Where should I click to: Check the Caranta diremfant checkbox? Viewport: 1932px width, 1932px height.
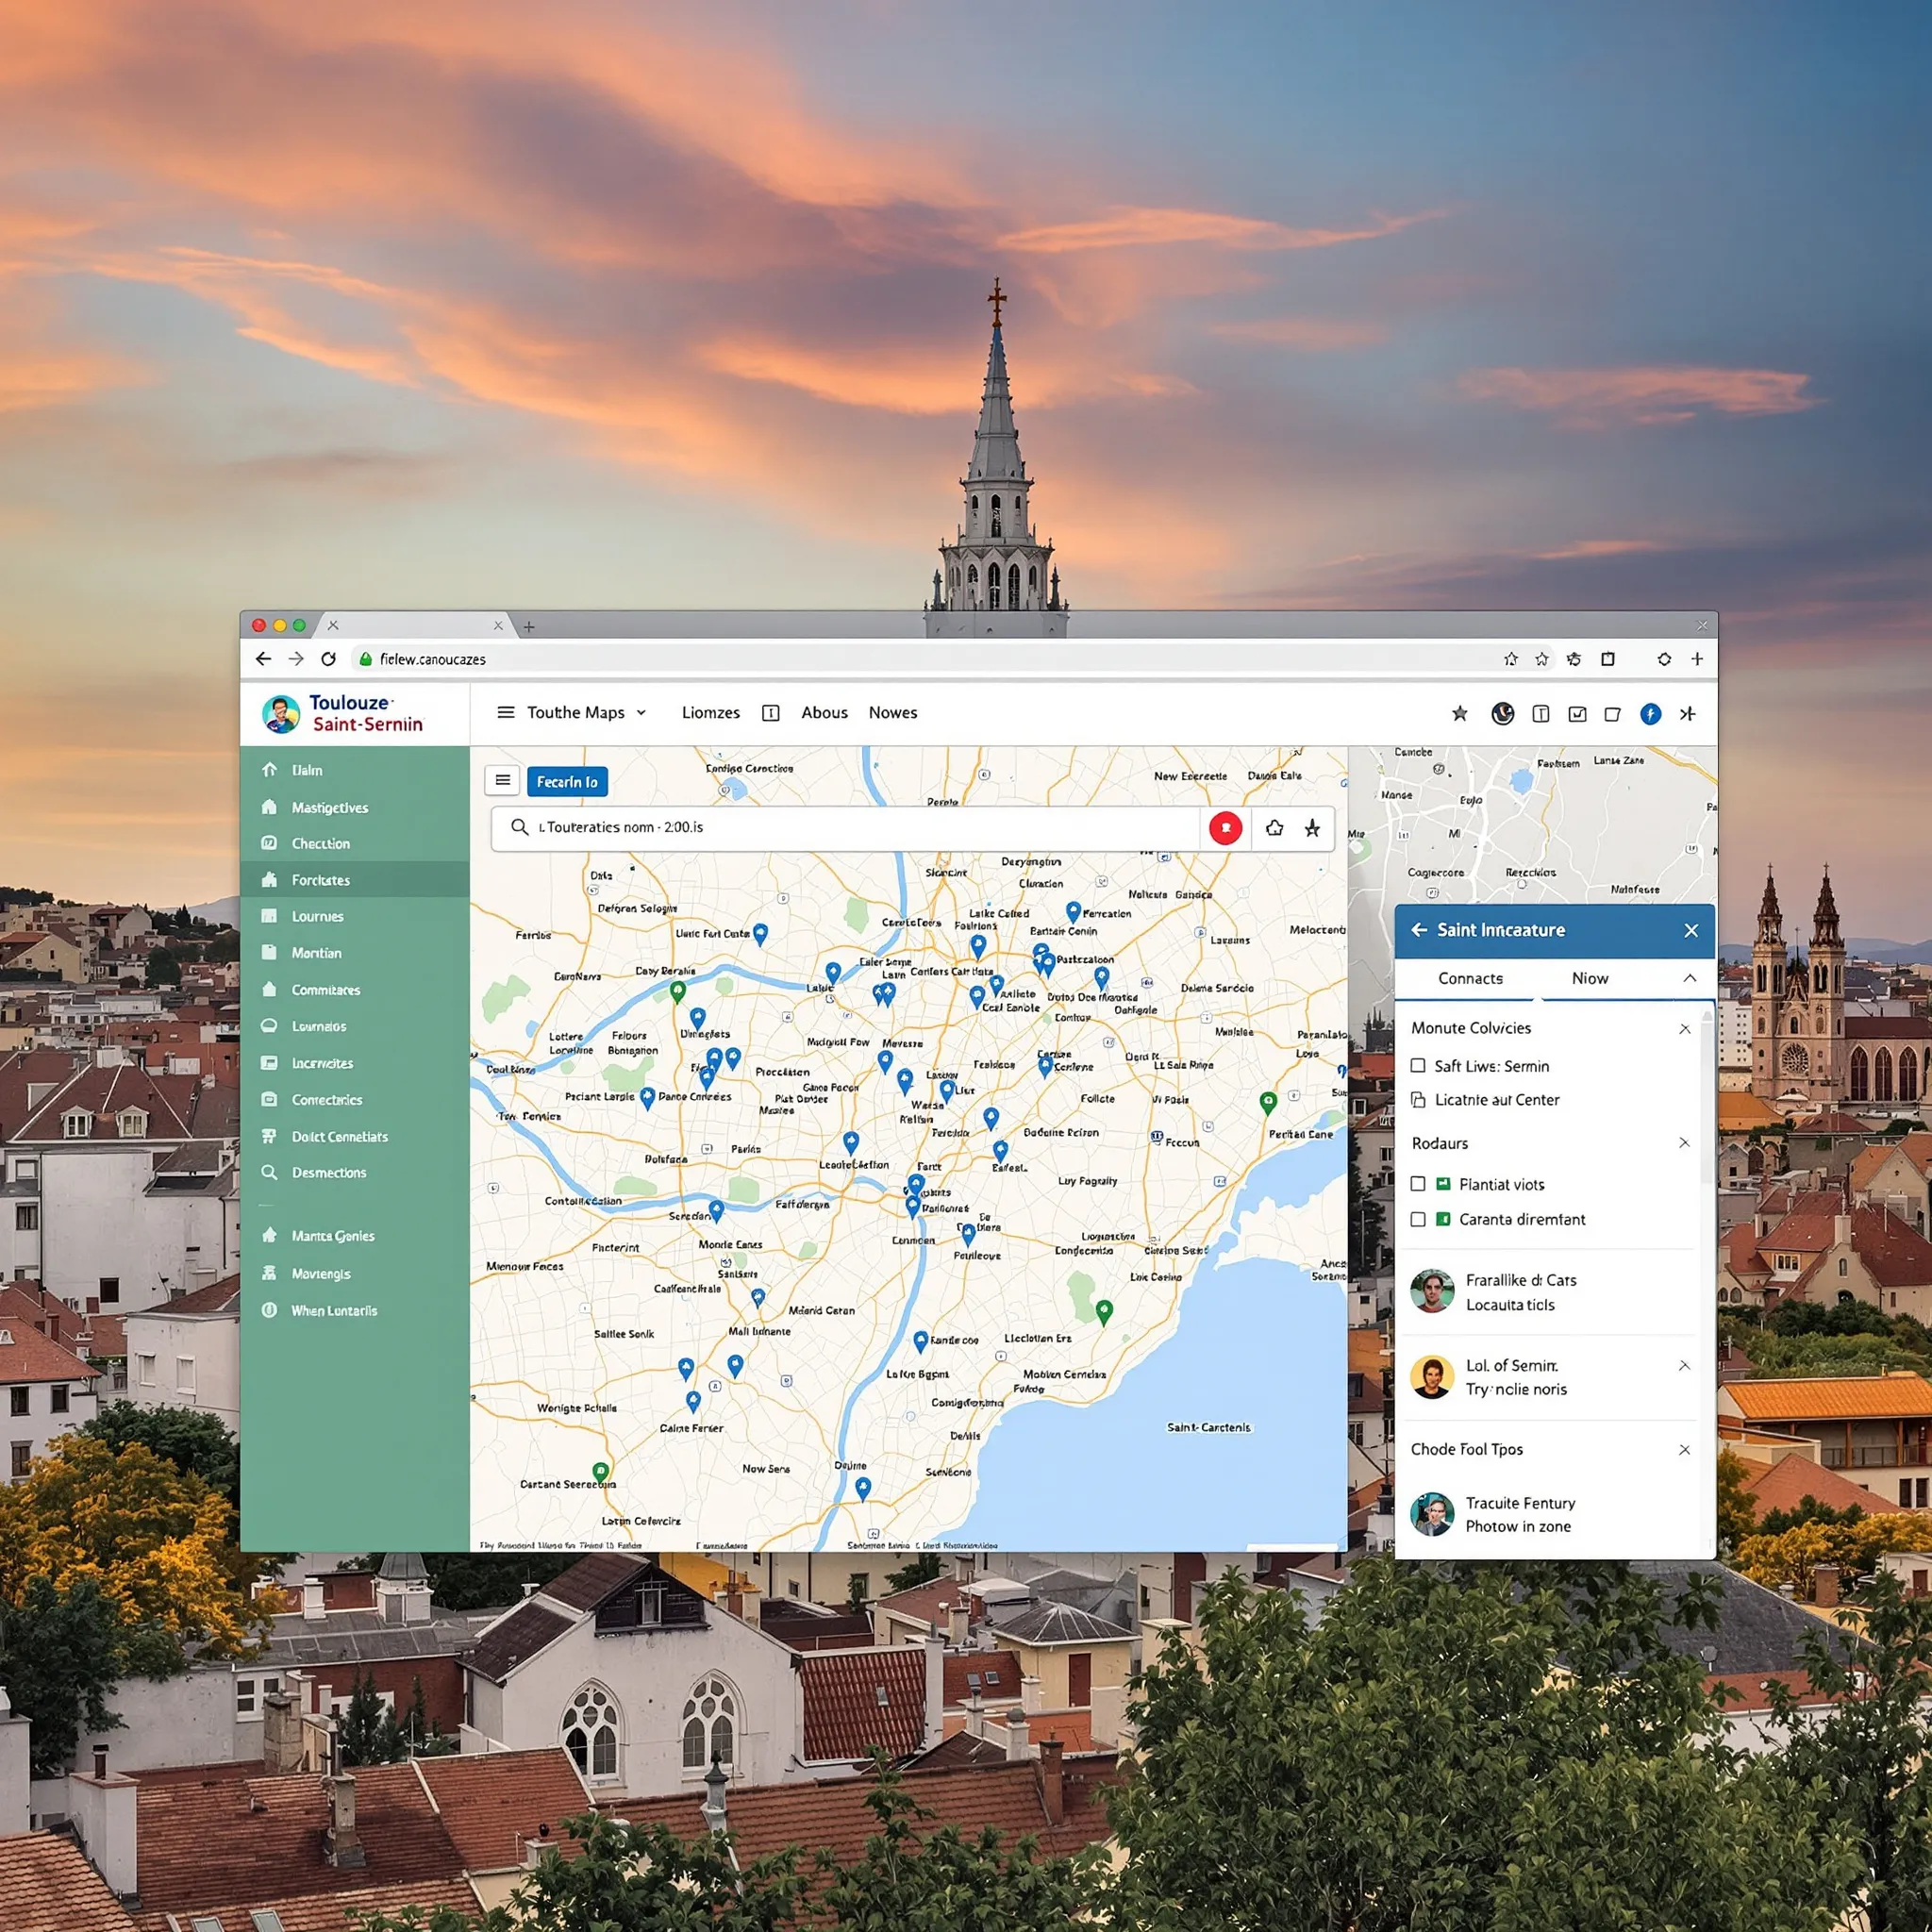(1417, 1219)
